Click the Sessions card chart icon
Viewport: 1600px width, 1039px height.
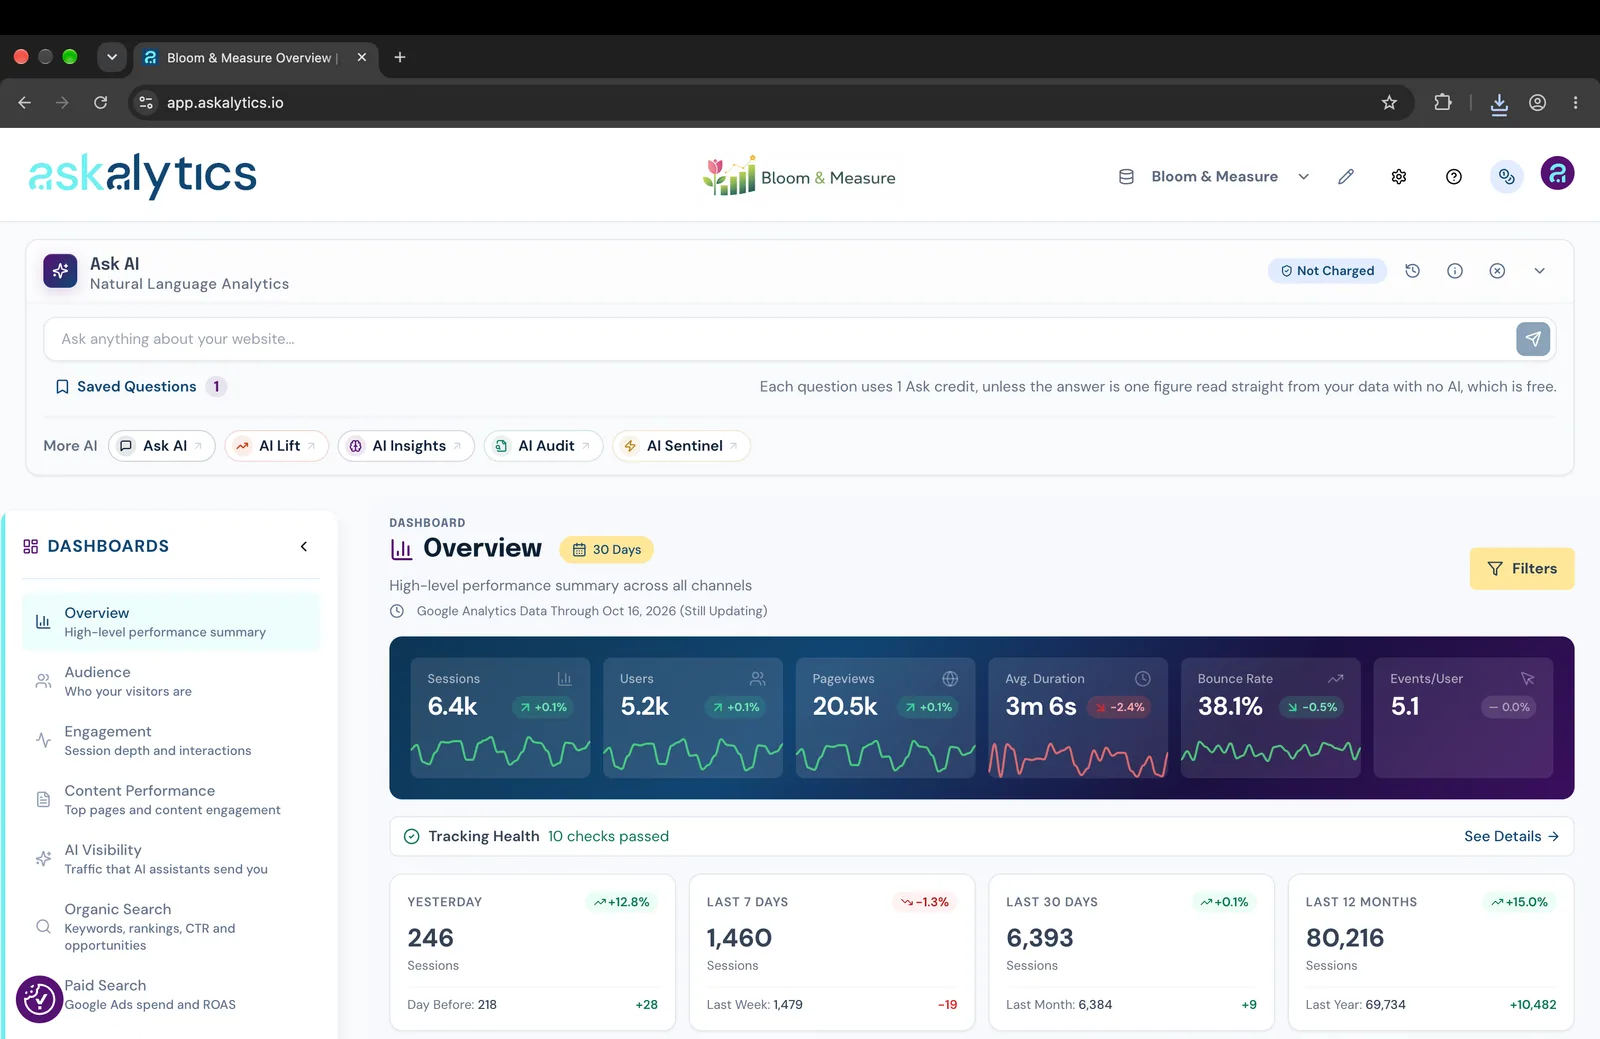tap(564, 678)
